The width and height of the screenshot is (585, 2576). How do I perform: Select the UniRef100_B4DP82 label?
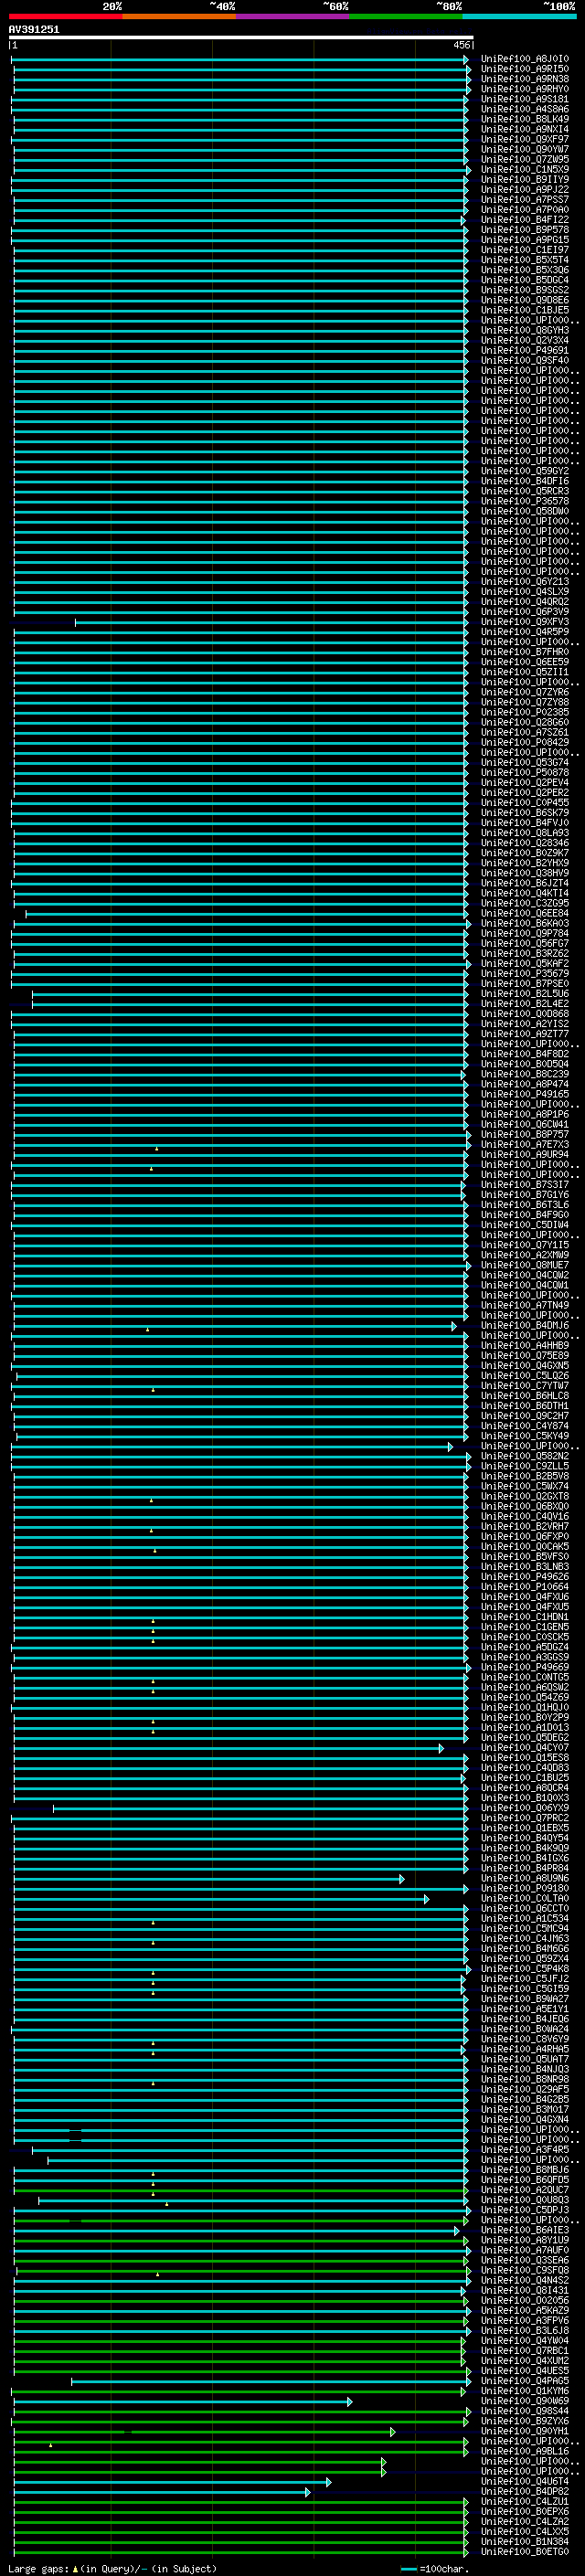point(525,2491)
